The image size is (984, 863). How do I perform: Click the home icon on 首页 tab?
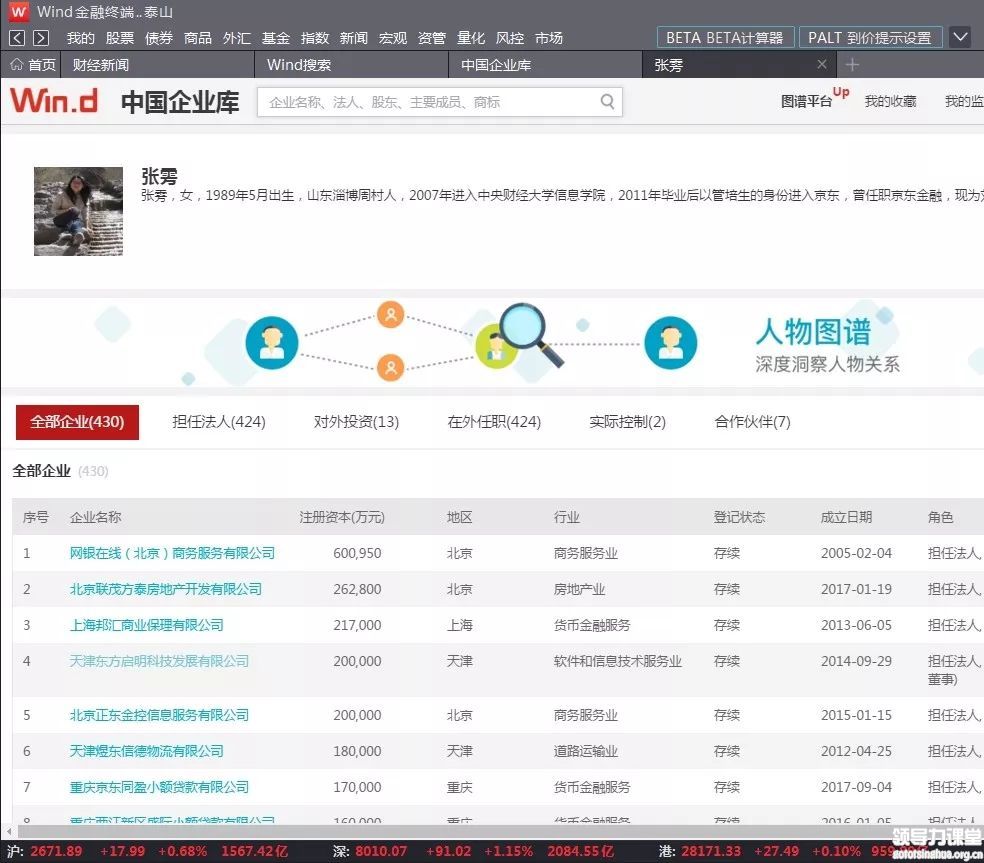(x=16, y=65)
